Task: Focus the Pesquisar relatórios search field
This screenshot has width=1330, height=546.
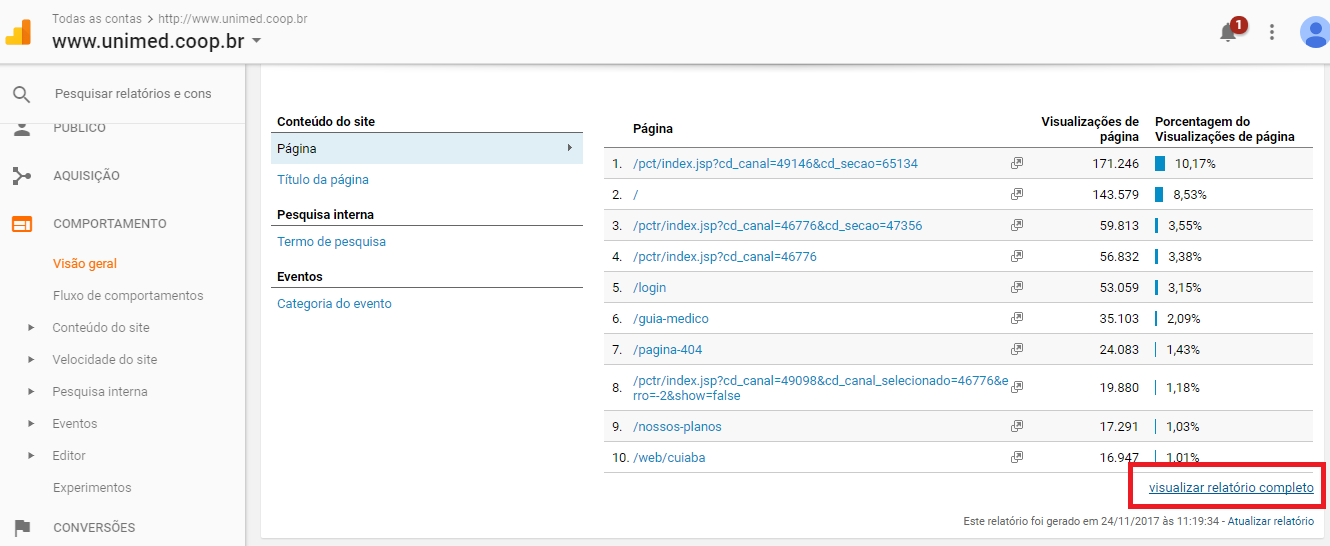Action: [133, 94]
